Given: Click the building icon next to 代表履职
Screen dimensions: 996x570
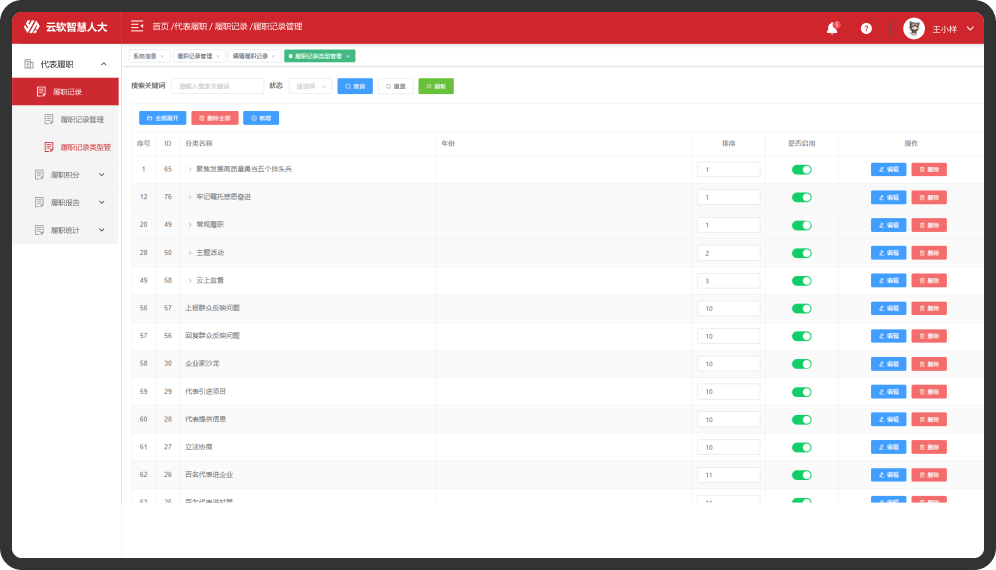Looking at the screenshot, I should pos(29,64).
